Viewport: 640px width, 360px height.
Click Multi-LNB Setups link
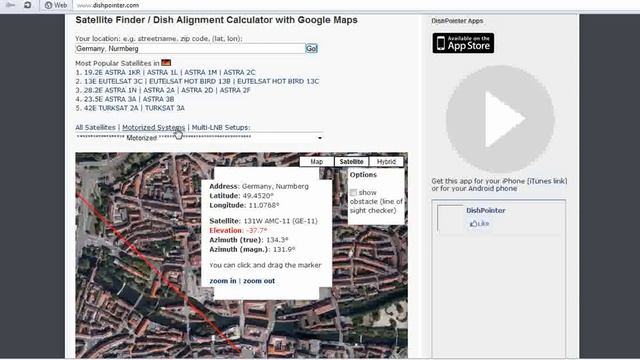pos(221,127)
